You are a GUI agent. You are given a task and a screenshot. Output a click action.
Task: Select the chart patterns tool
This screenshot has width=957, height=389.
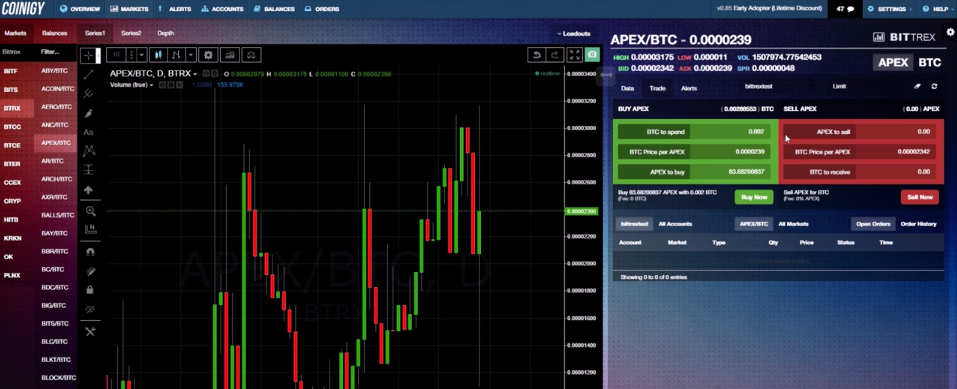(89, 150)
